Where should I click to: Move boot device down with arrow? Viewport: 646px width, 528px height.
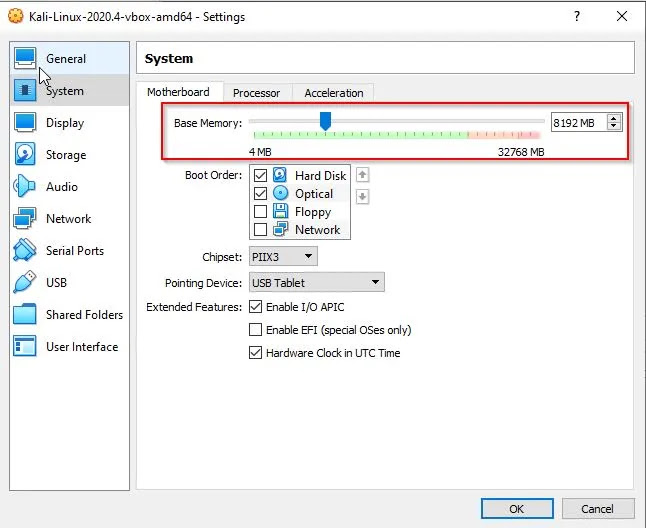(362, 196)
